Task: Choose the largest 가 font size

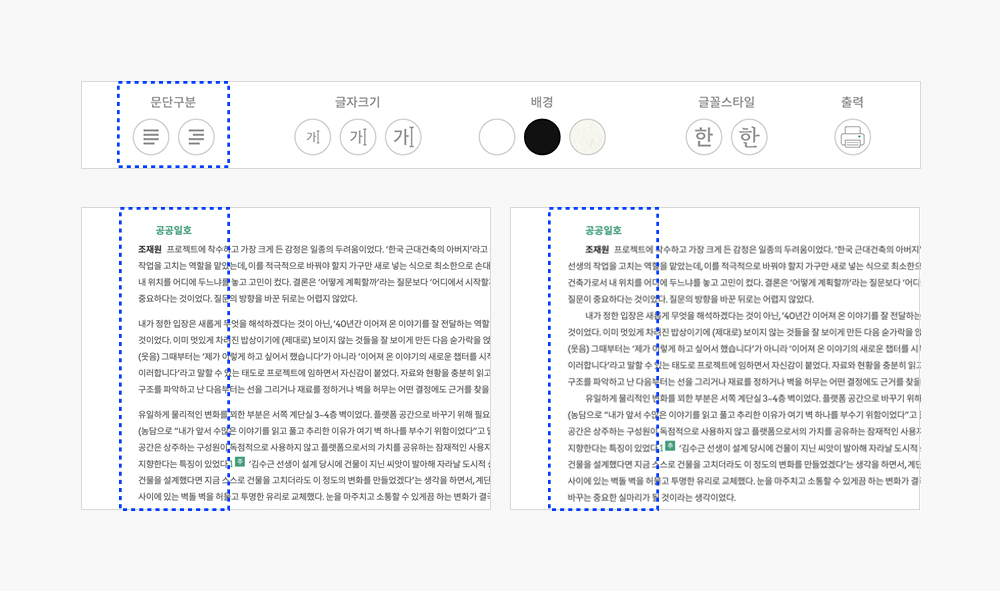Action: (404, 136)
